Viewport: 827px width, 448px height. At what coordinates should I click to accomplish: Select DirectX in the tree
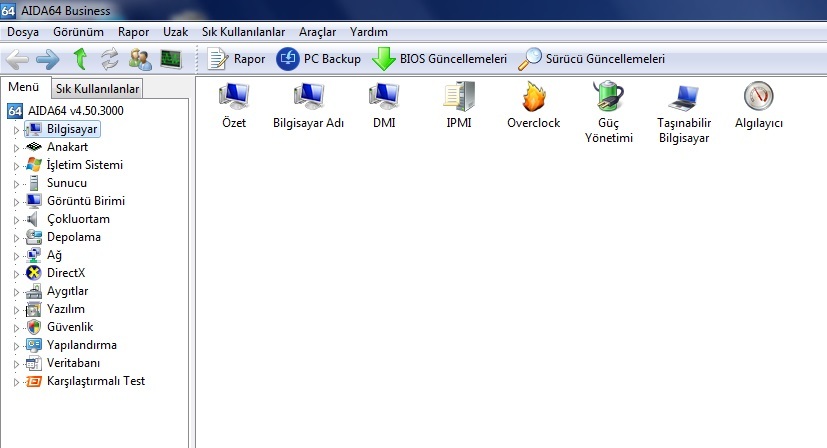[x=55, y=273]
